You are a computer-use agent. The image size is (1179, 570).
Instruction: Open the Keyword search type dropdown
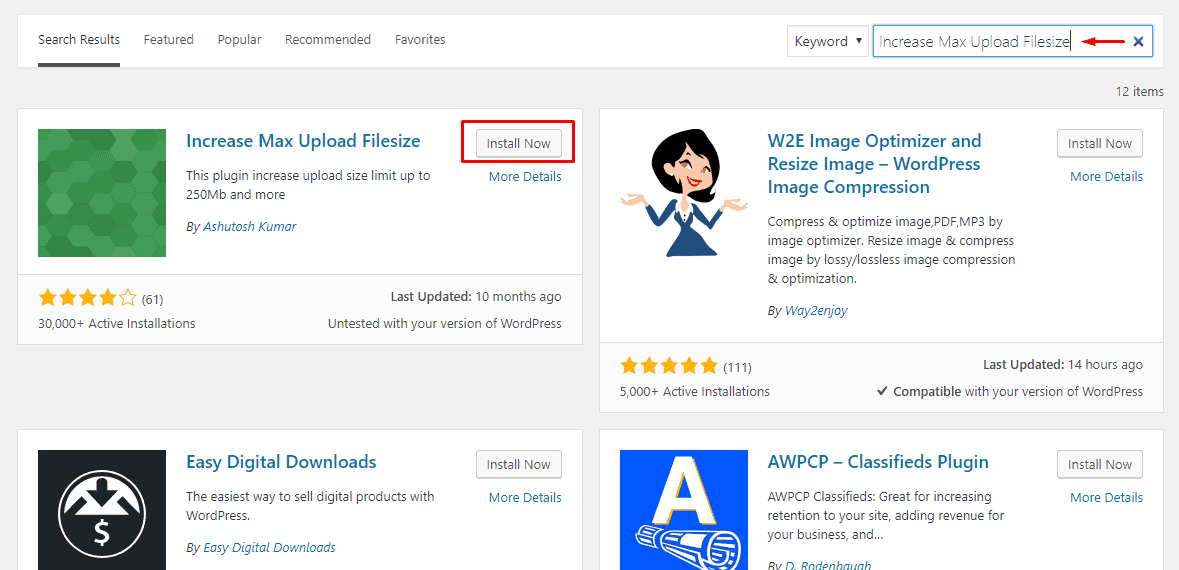click(828, 41)
